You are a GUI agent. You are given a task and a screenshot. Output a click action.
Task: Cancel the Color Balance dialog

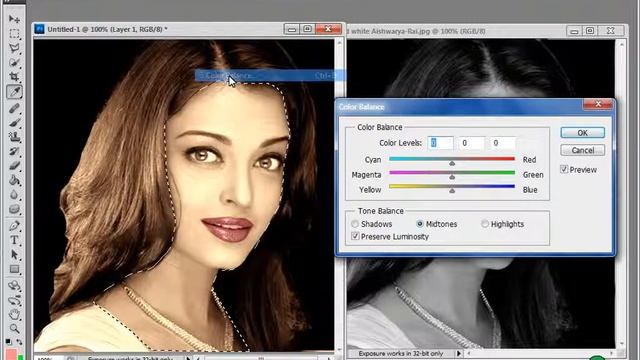pos(582,150)
